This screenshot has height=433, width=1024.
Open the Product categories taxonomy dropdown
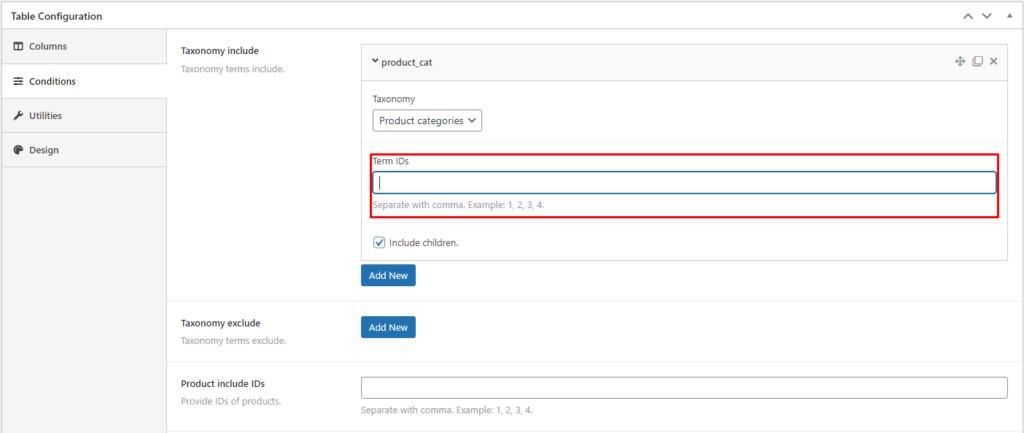click(x=427, y=121)
